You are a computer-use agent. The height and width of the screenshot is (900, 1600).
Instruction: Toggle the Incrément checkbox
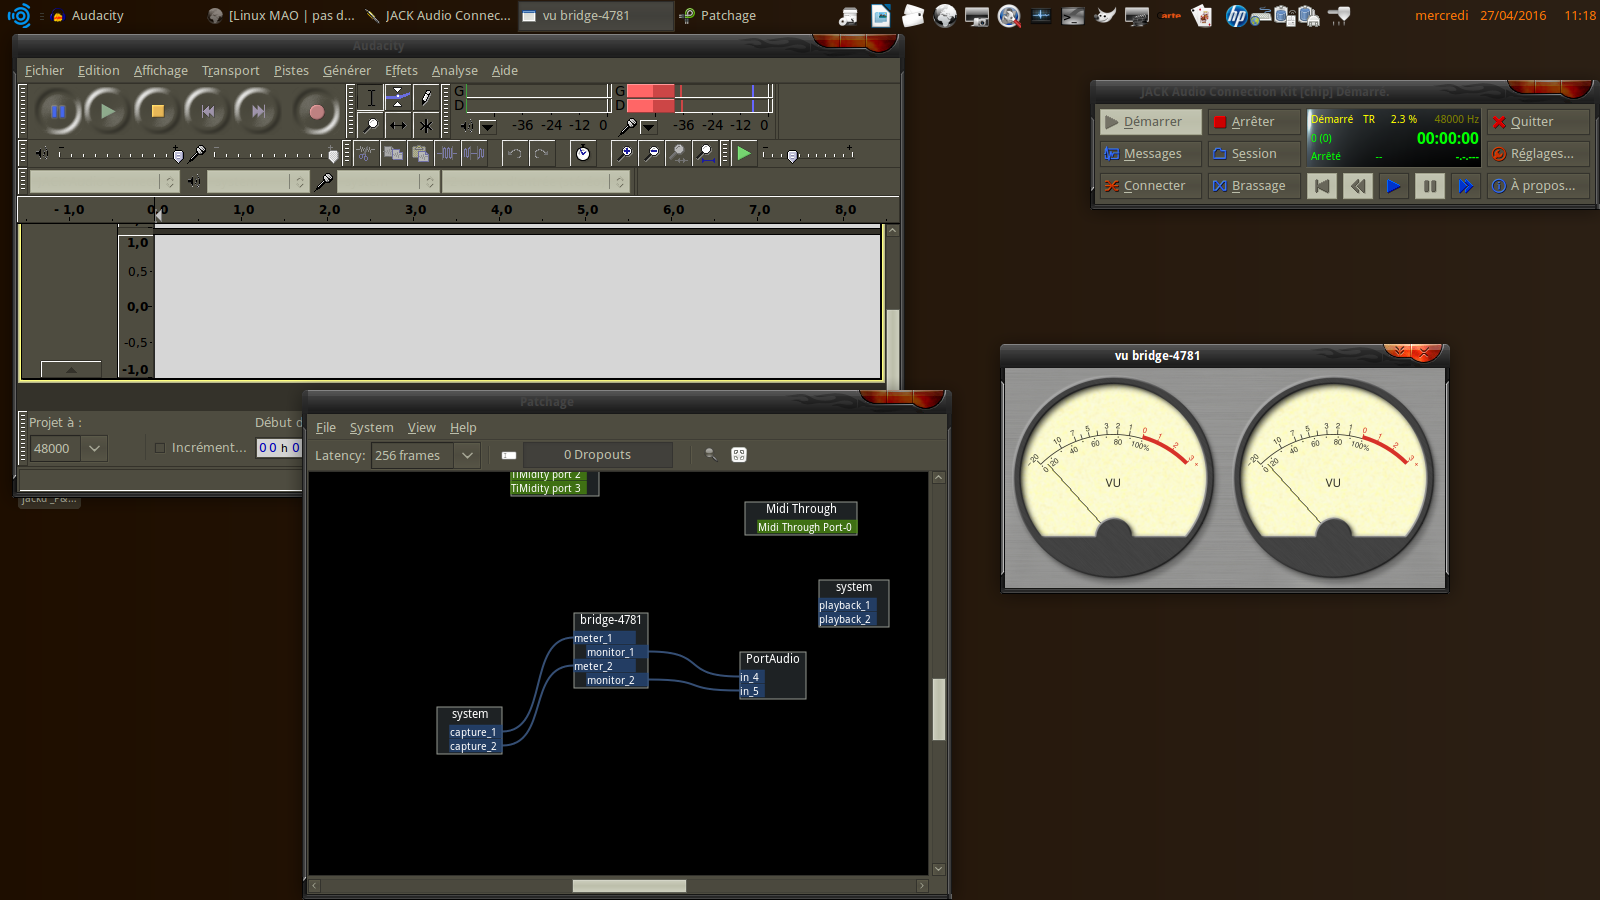click(160, 448)
